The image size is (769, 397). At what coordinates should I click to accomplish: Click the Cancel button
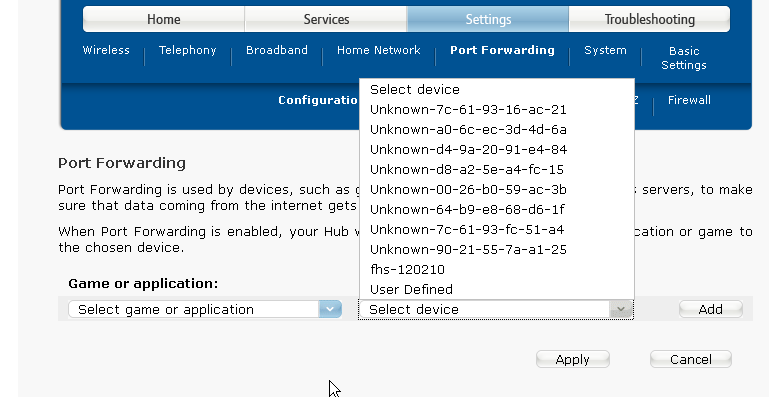click(691, 359)
